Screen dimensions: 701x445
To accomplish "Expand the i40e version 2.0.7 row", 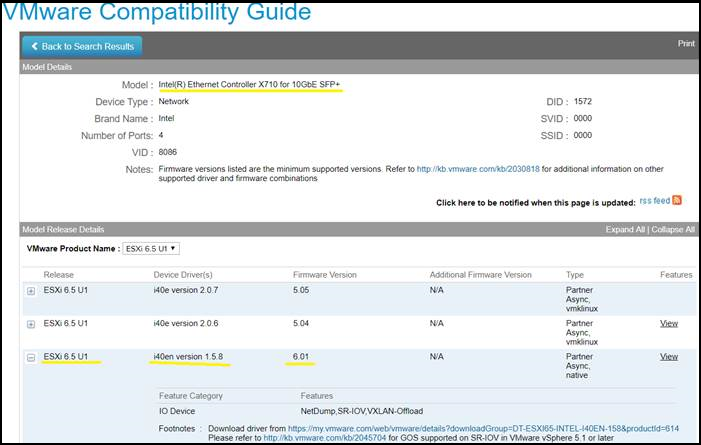I will click(x=31, y=291).
